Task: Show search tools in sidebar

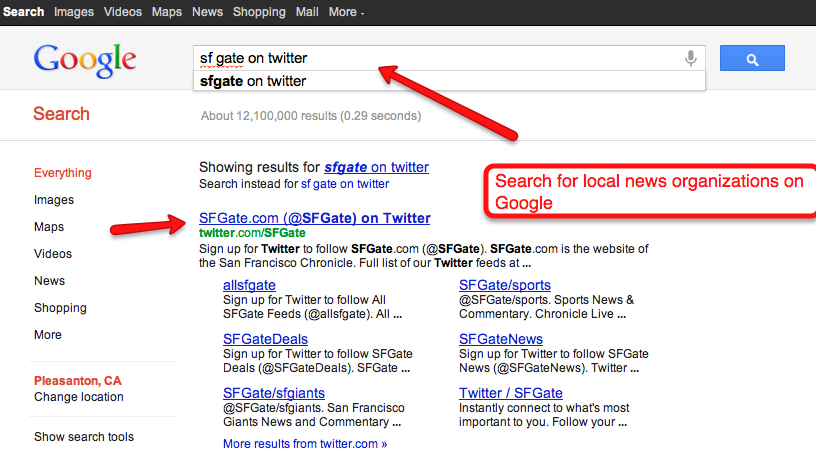Action: tap(84, 437)
